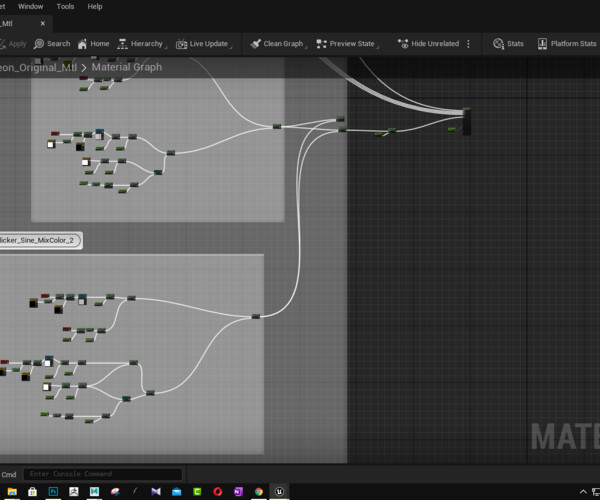This screenshot has height=500, width=600.
Task: Go Home to the main material node
Action: 94,44
